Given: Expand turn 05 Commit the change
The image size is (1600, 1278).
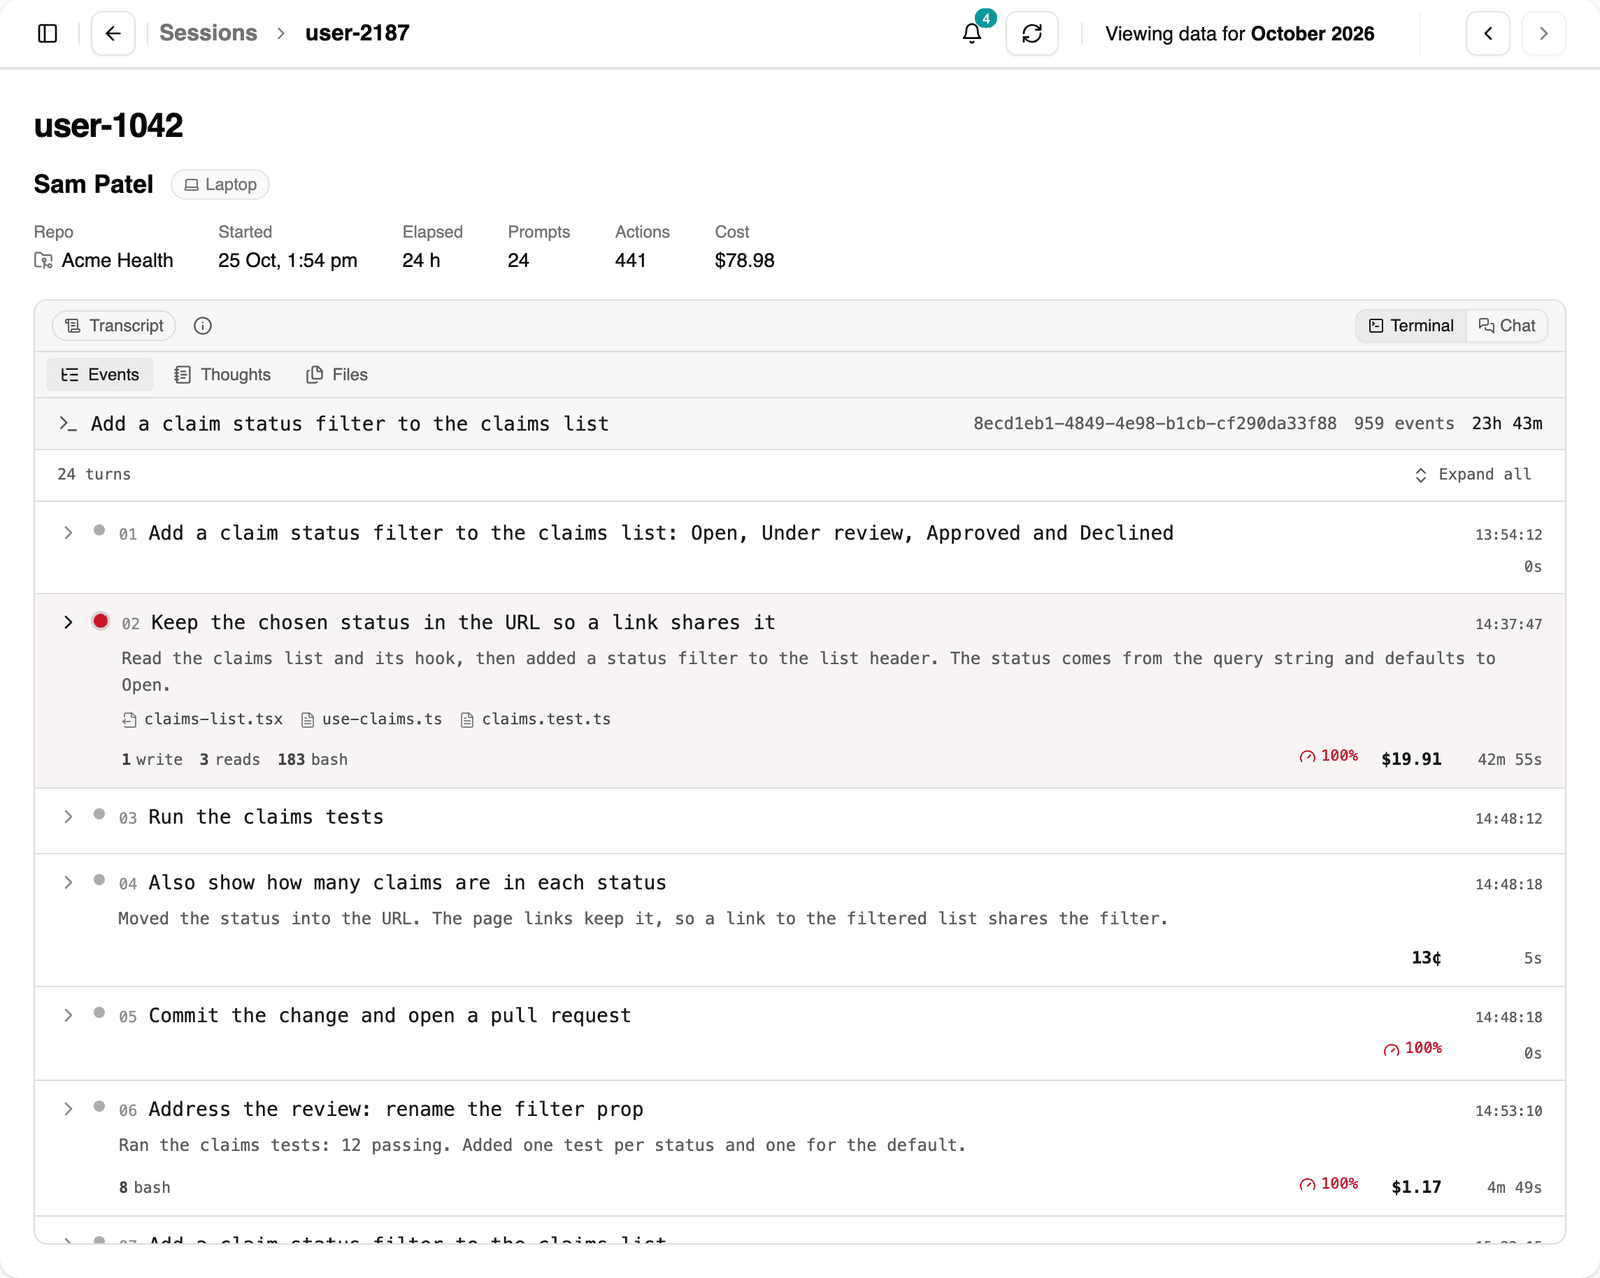Looking at the screenshot, I should click(x=68, y=1016).
